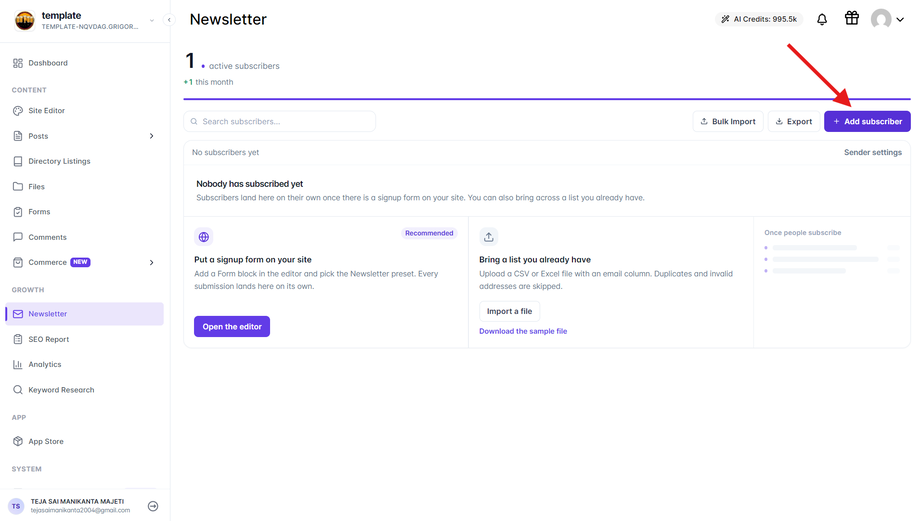Open the profile avatar dropdown
Viewport: 920px width, 521px height.
[887, 19]
